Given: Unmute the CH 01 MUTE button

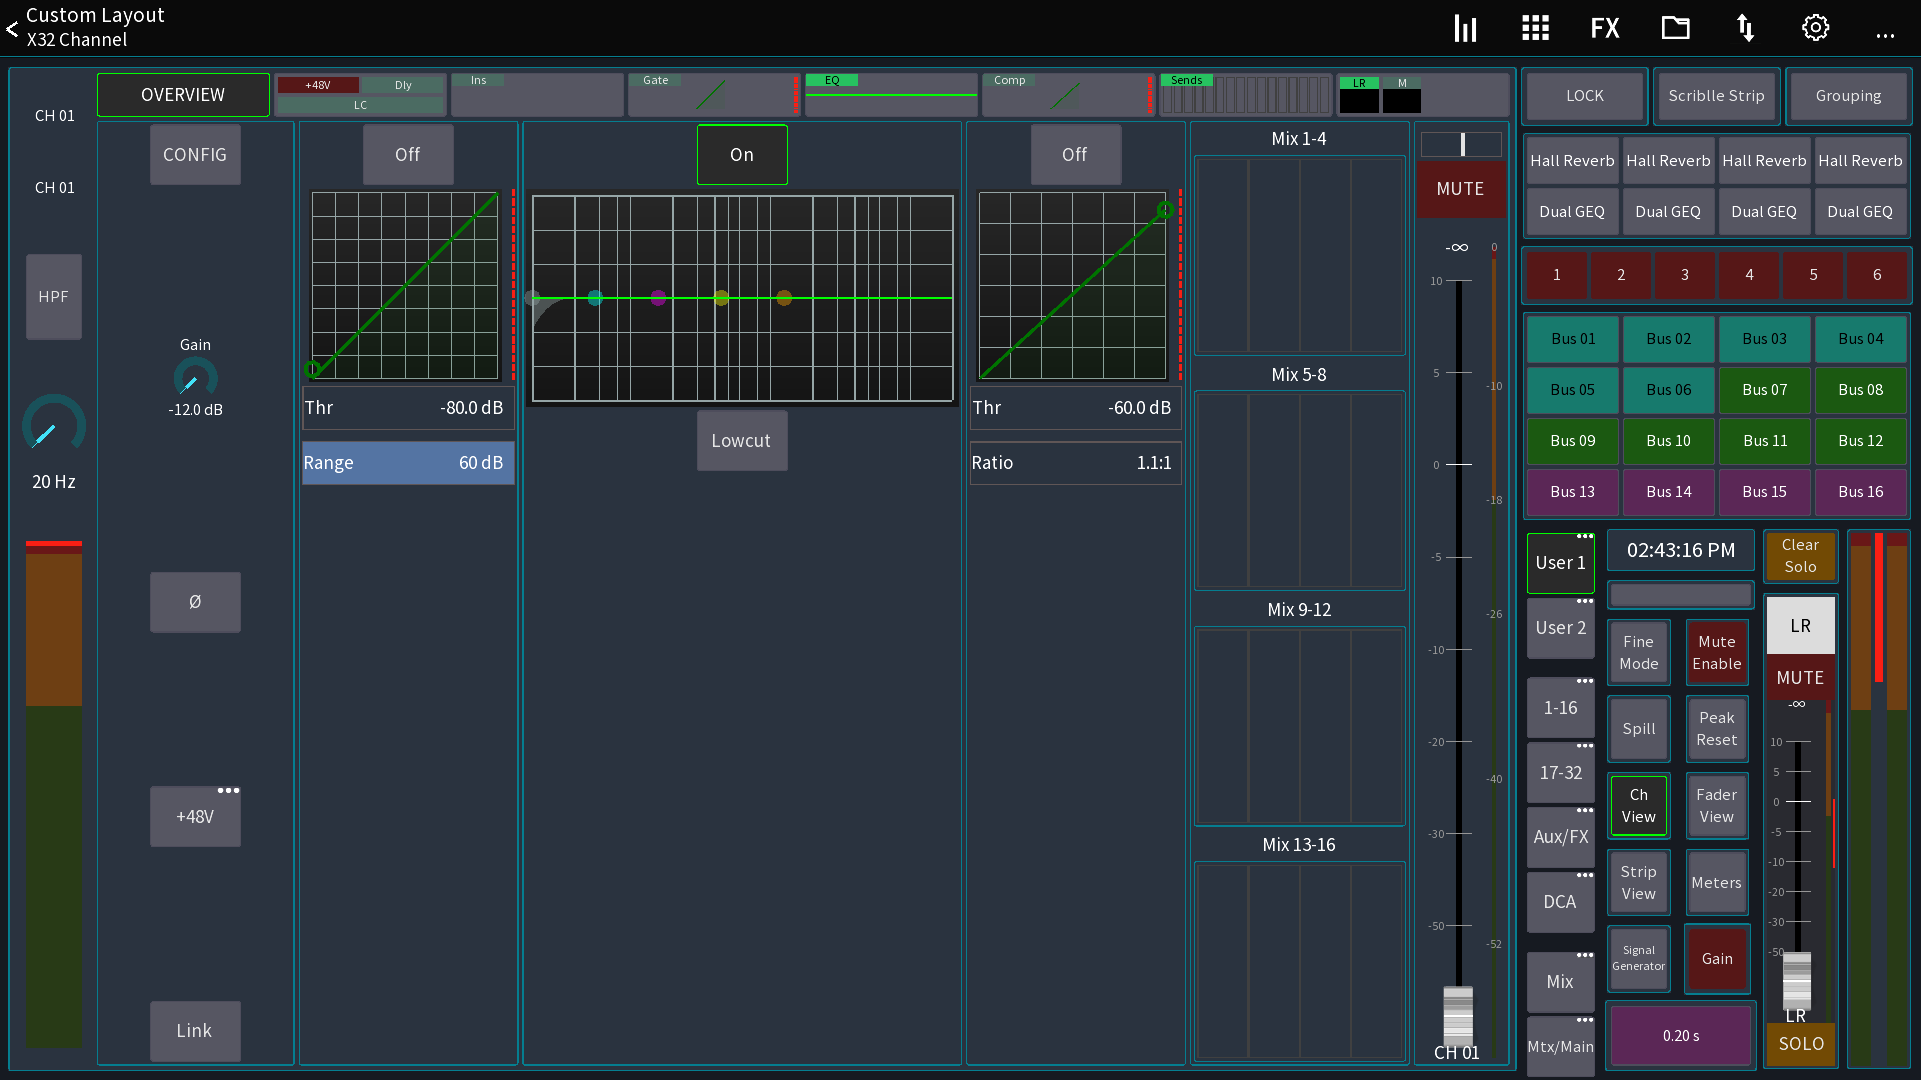Looking at the screenshot, I should coord(1460,189).
